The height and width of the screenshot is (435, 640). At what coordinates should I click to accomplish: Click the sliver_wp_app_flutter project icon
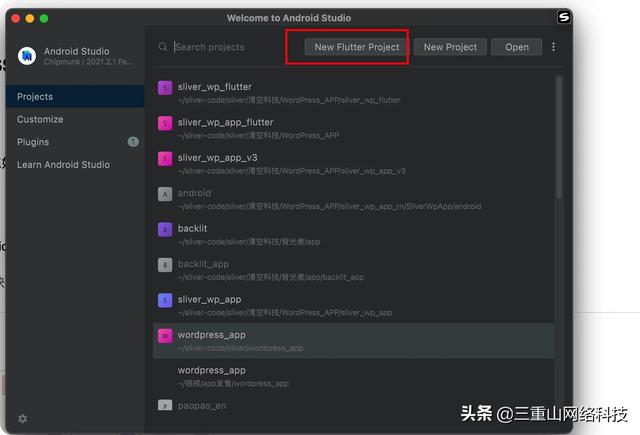tap(165, 123)
